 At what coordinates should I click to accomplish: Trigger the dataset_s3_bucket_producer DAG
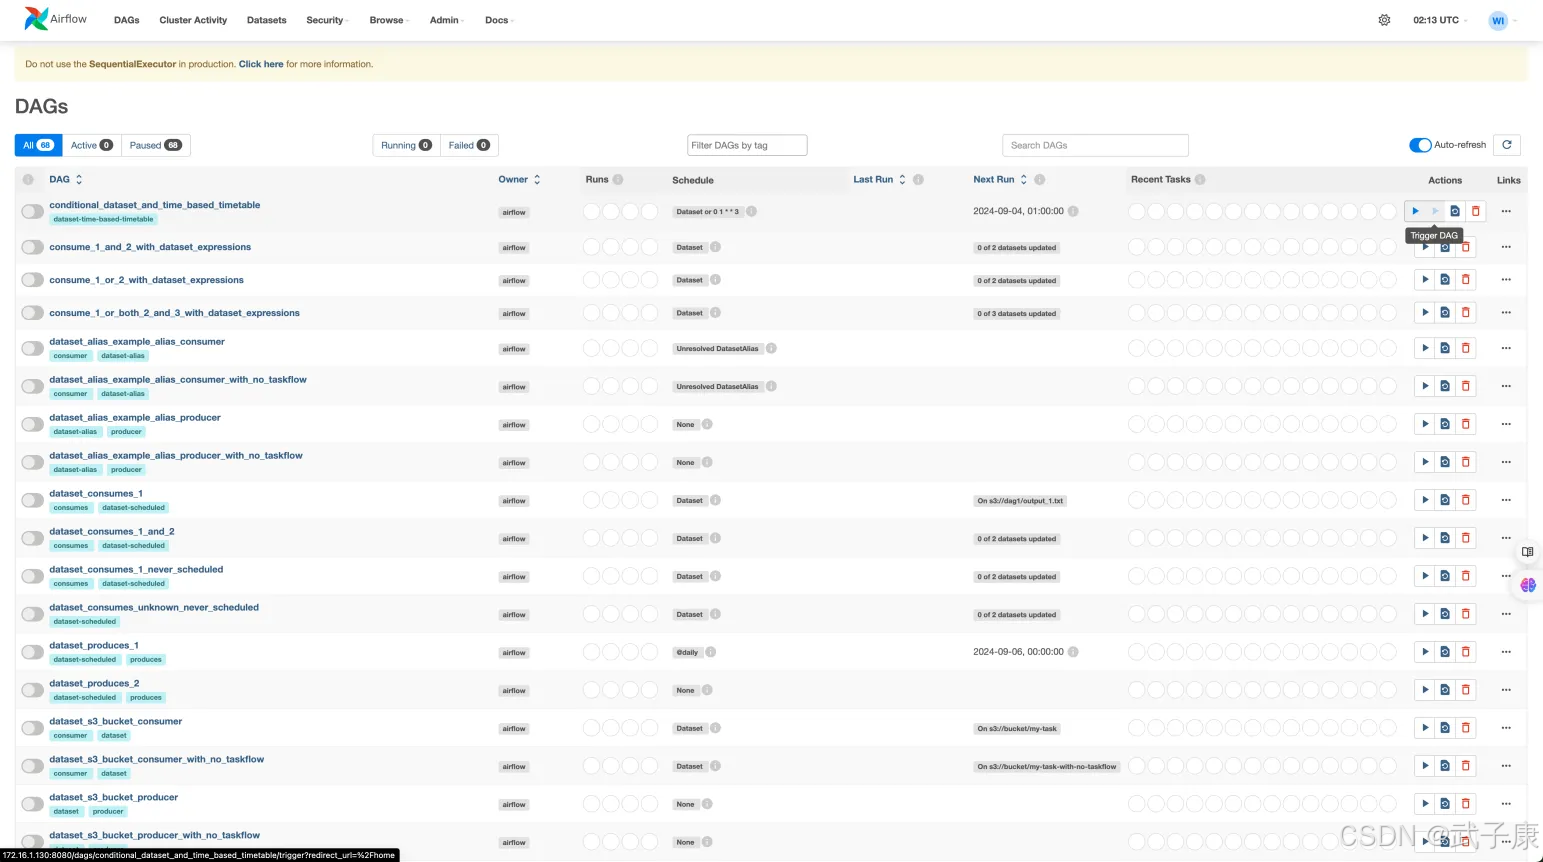pos(1425,804)
